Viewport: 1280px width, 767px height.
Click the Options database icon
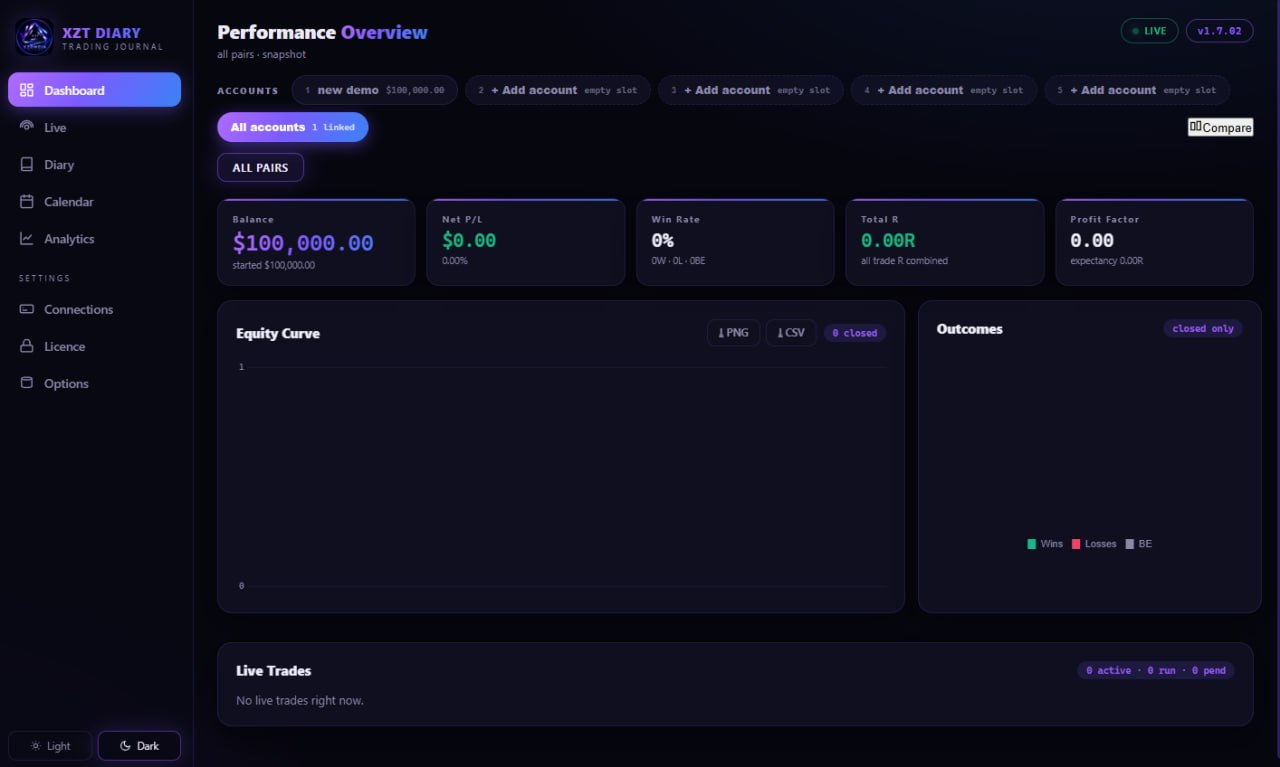27,383
